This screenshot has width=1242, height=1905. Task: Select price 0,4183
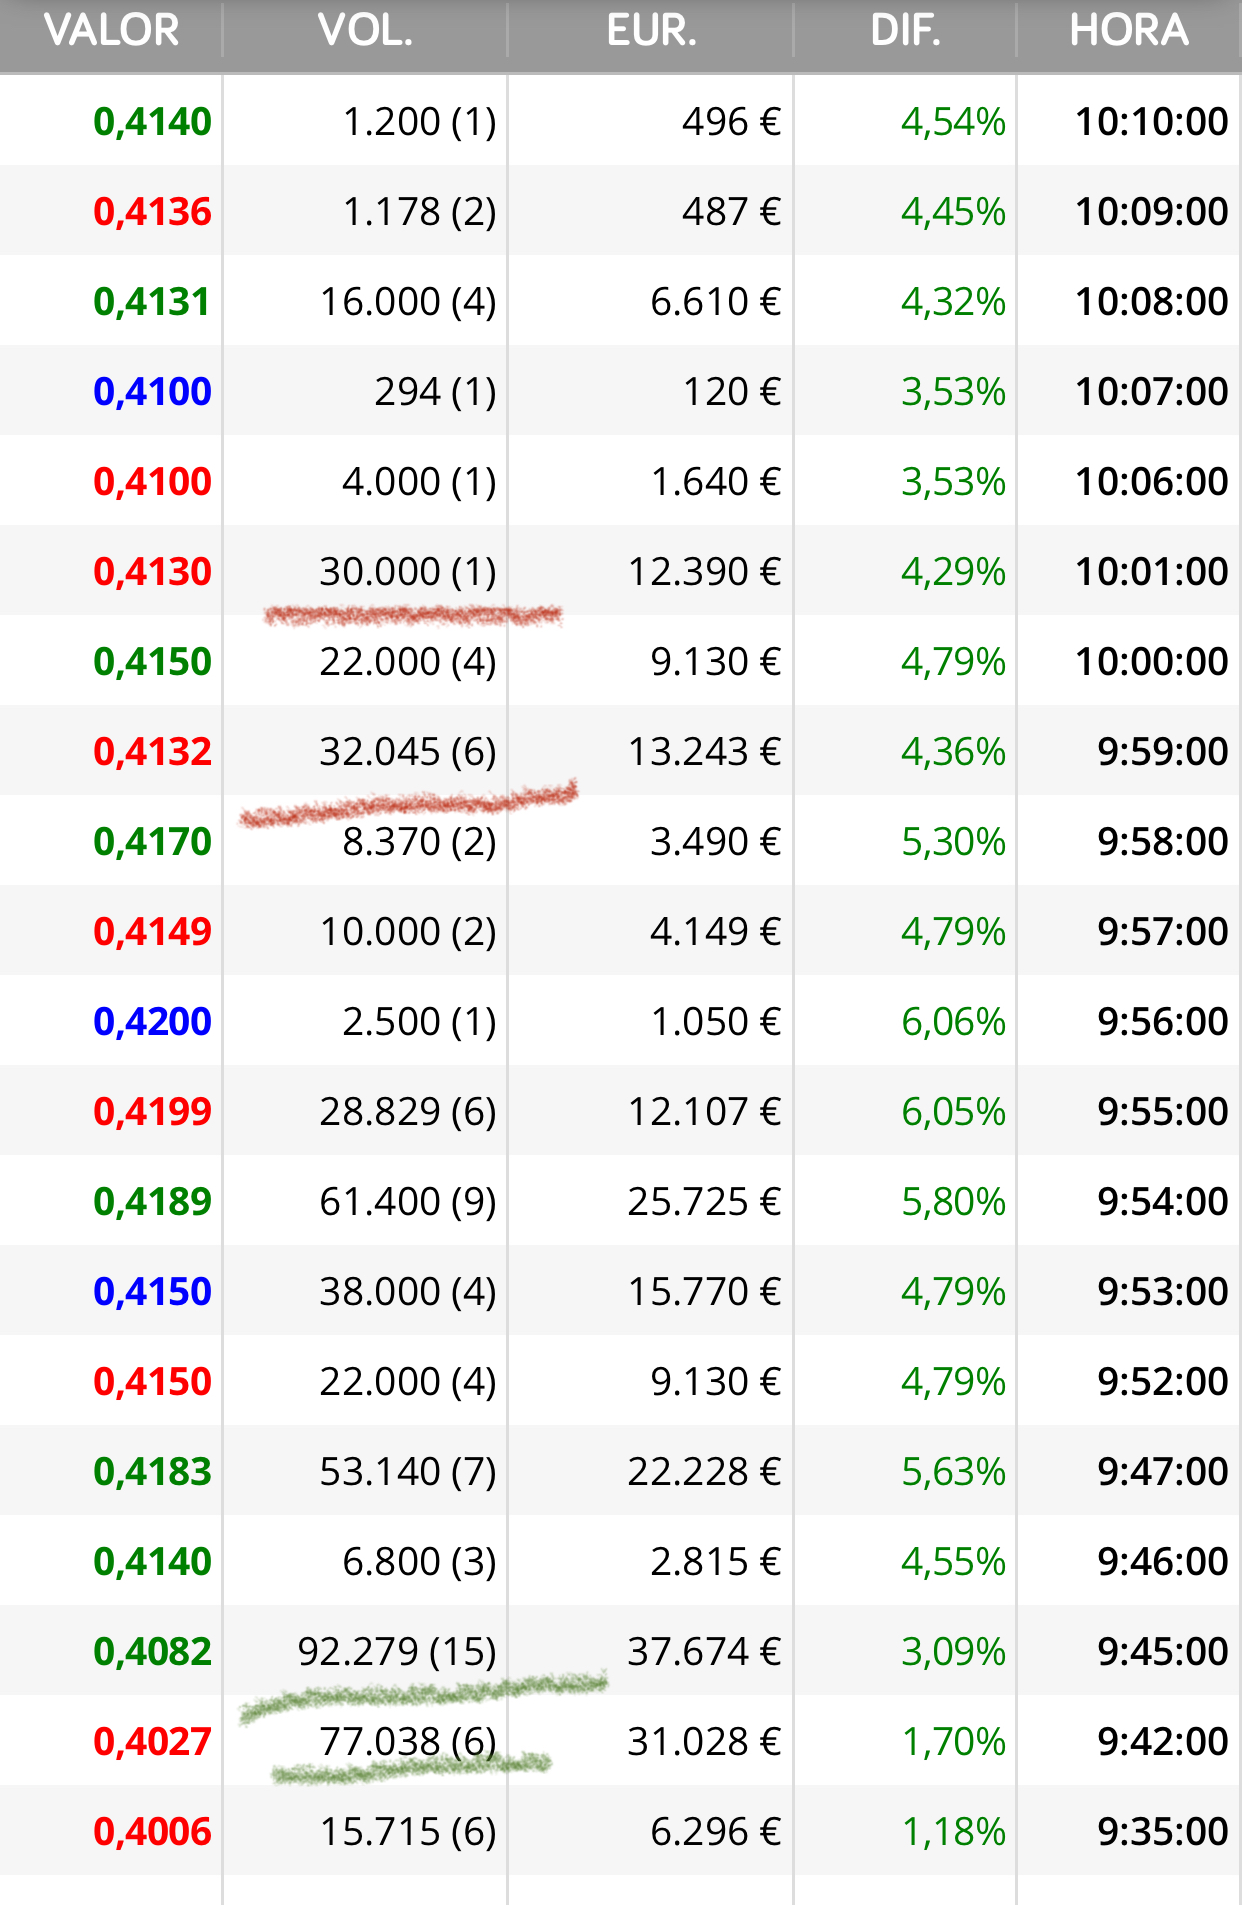click(152, 1472)
